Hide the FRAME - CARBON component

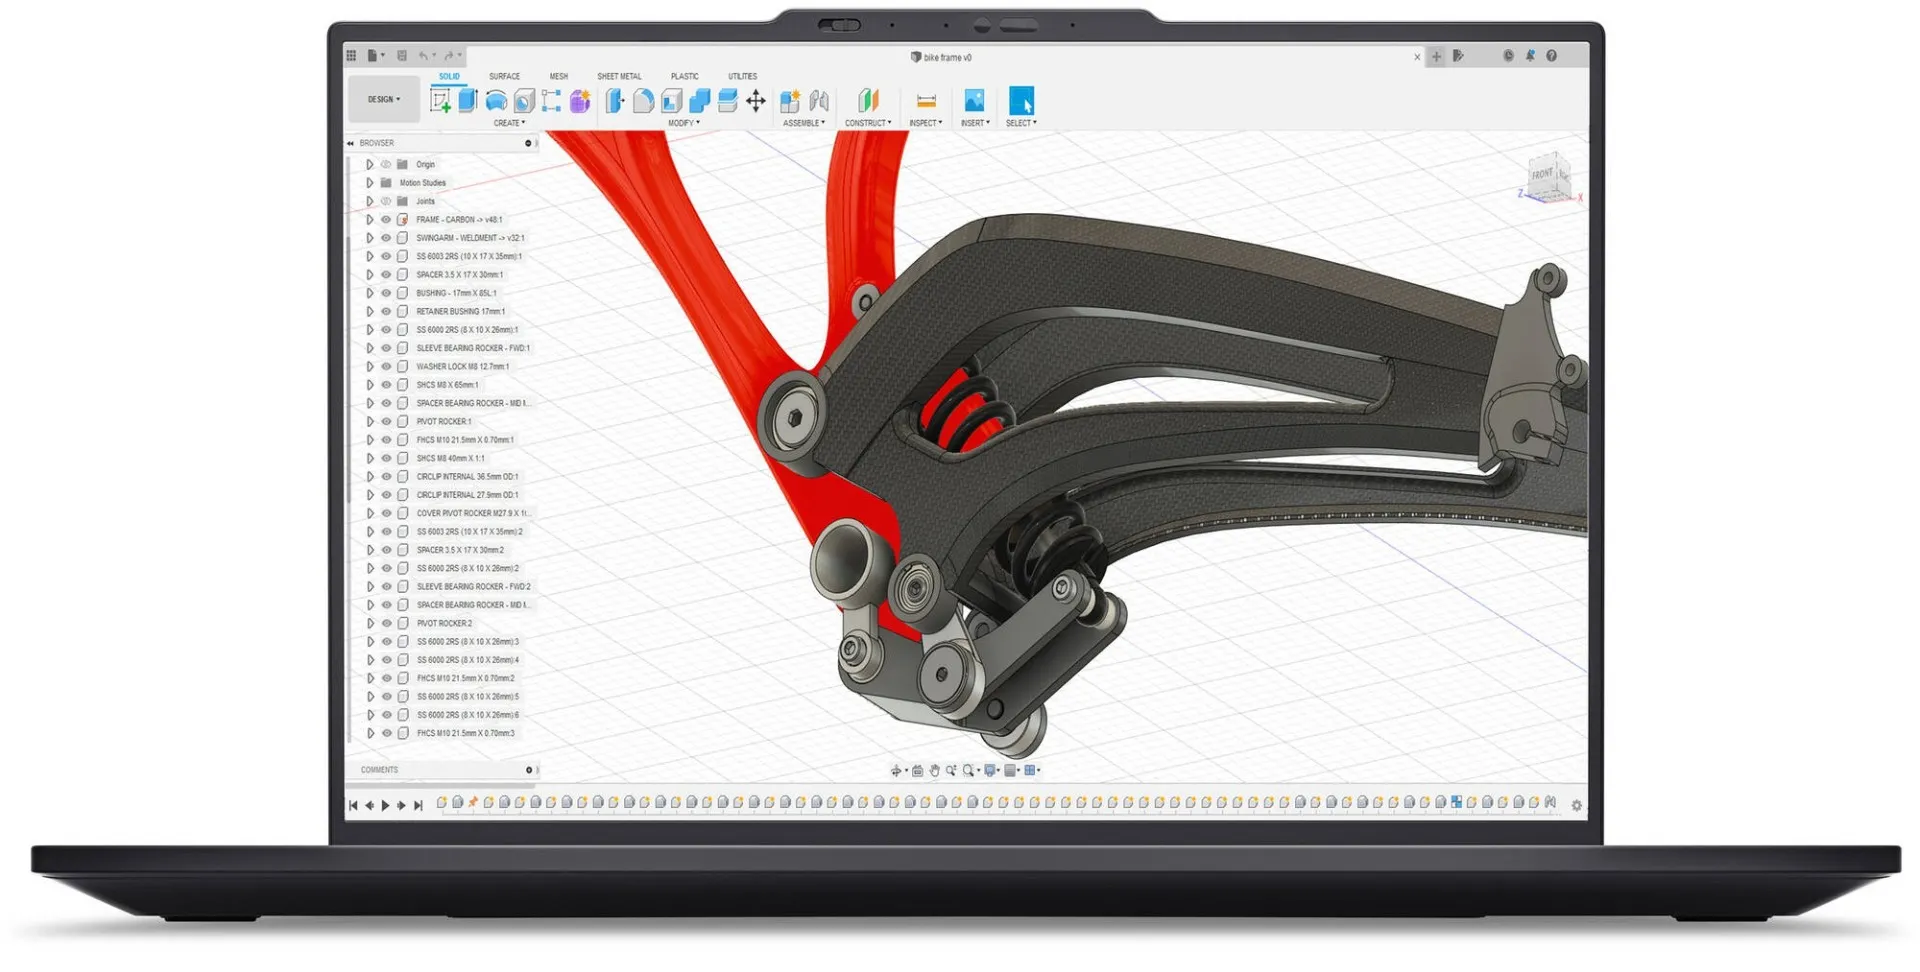(386, 220)
